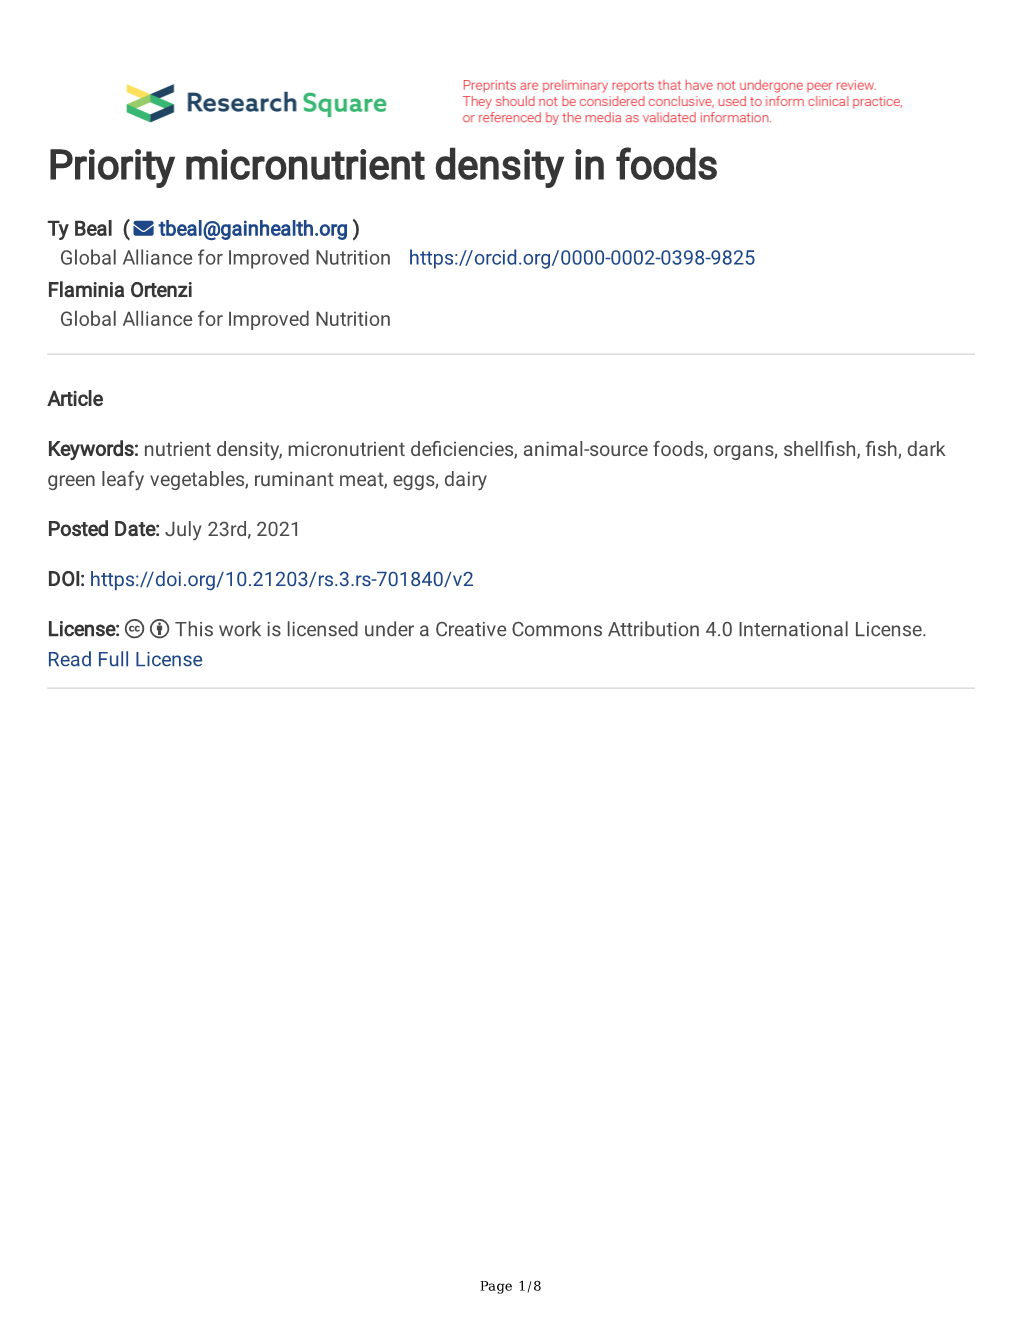Image resolution: width=1020 pixels, height=1320 pixels.
Task: Select author name Ty Beal
Action: pyautogui.click(x=80, y=229)
